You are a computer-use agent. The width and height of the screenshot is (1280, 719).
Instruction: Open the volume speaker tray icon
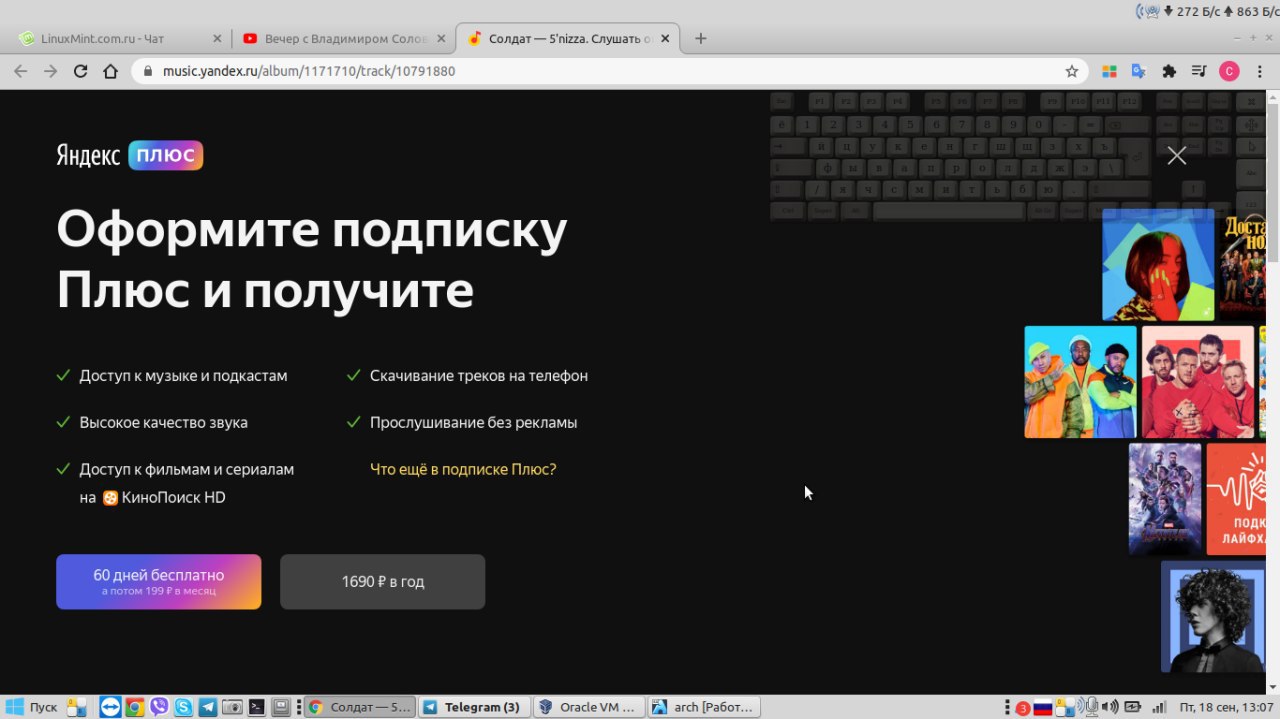[1111, 707]
